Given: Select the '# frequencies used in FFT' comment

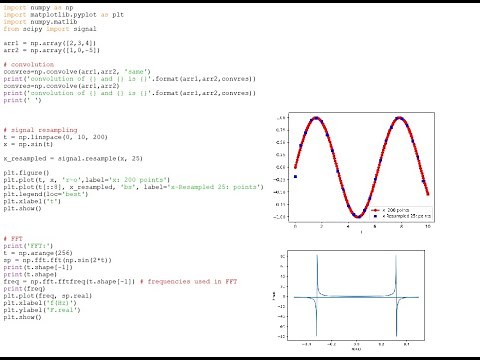Looking at the screenshot, I should point(189,282).
